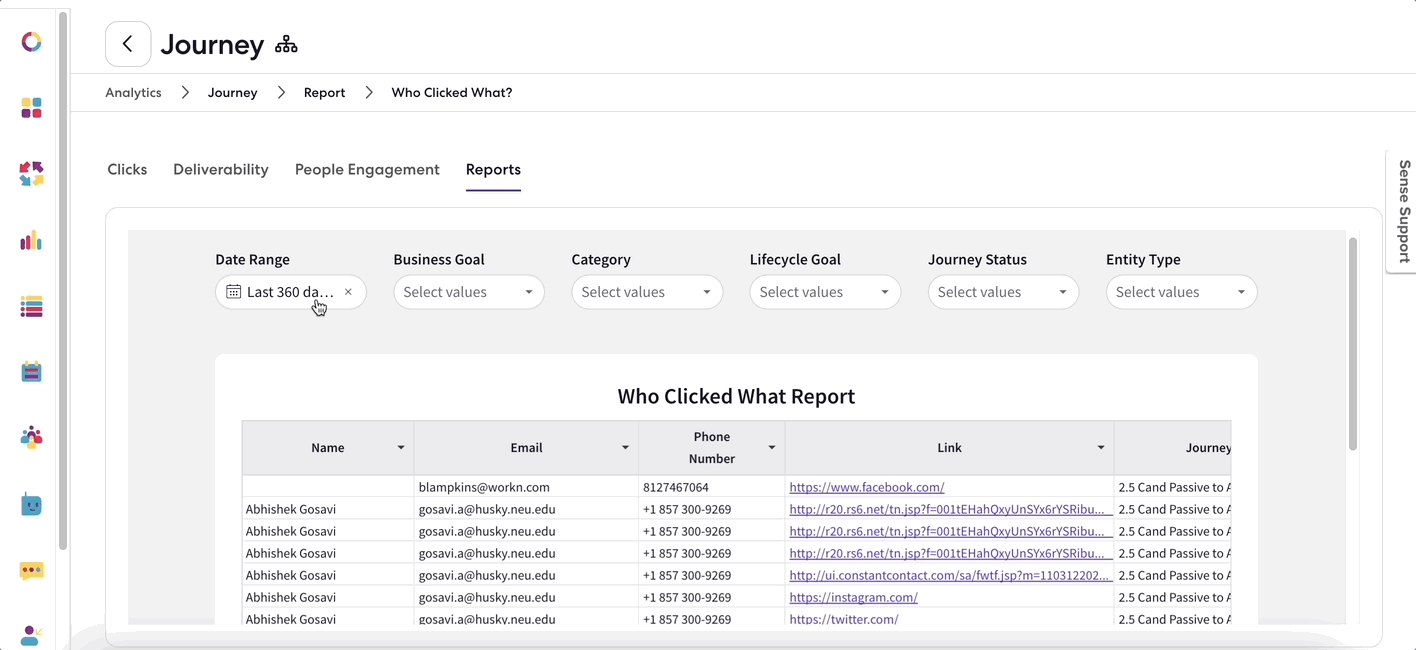
Task: Click the back arrow beside the Journey title
Action: [128, 44]
